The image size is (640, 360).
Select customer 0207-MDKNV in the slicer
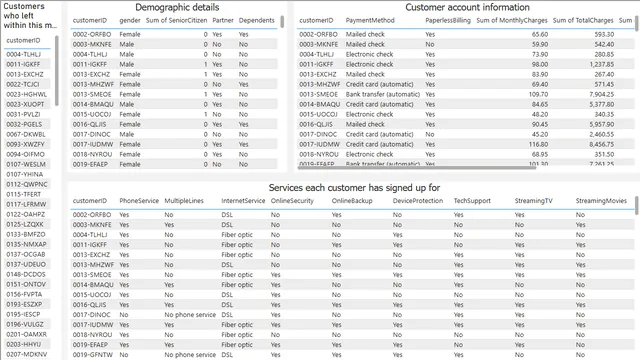(x=27, y=354)
